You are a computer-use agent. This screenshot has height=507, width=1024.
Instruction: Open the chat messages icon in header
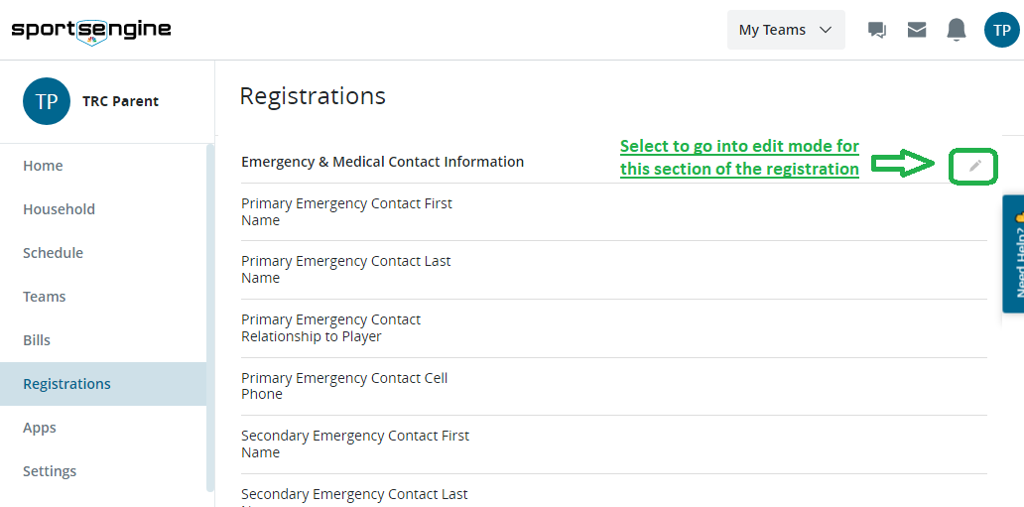pyautogui.click(x=877, y=30)
